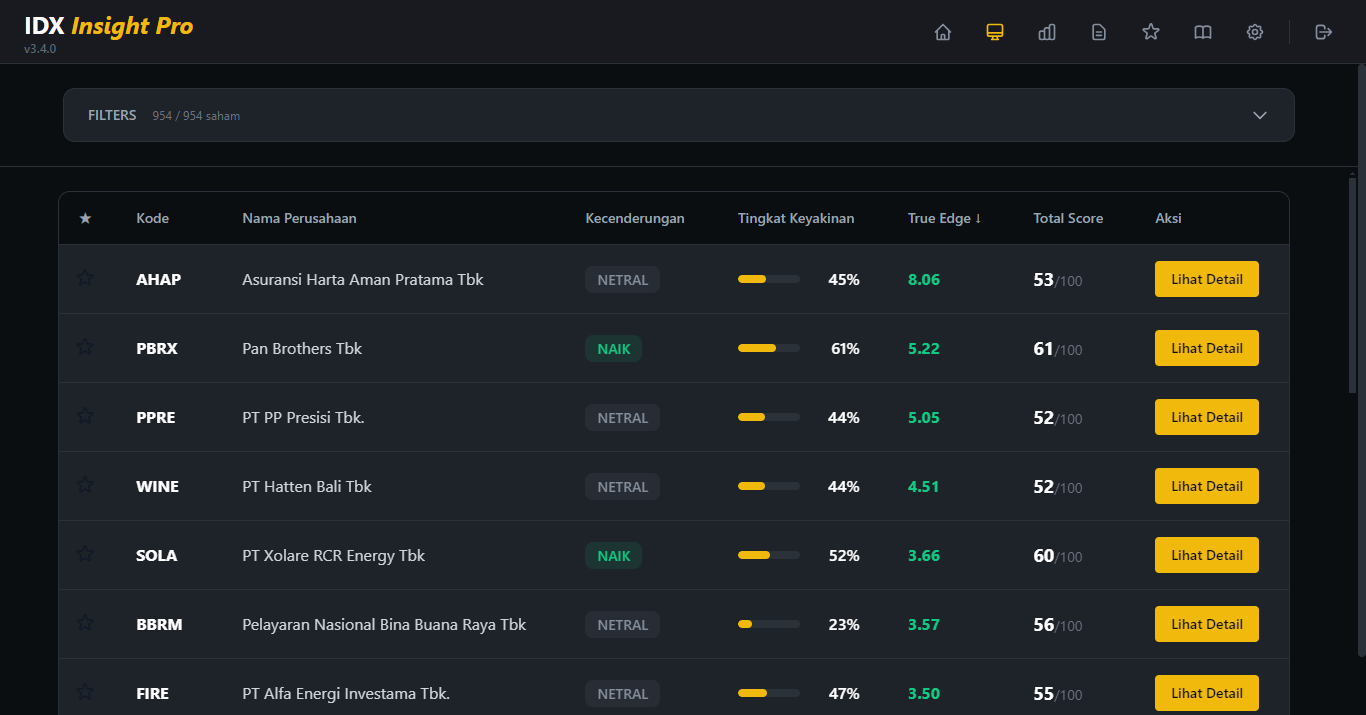Toggle favorite star for PBRX
The height and width of the screenshot is (715, 1366).
tap(85, 347)
